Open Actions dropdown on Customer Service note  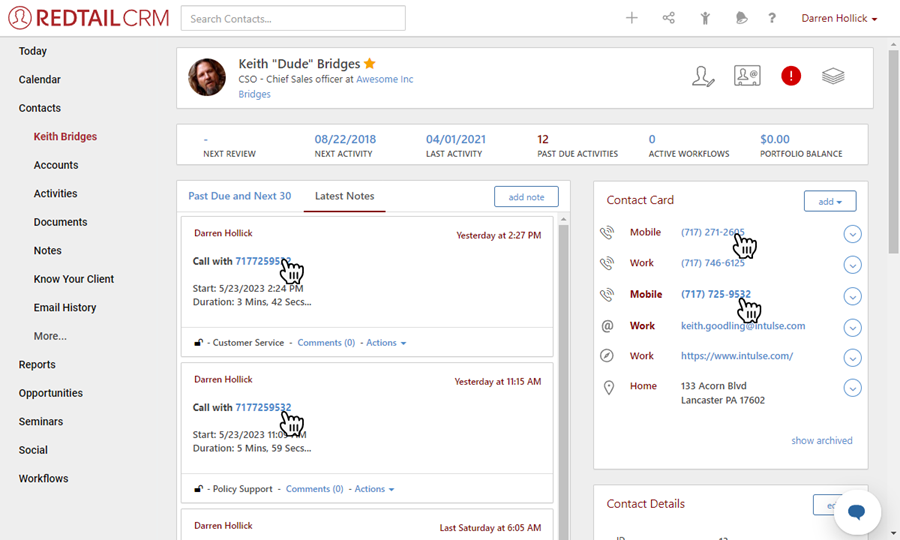pyautogui.click(x=386, y=343)
